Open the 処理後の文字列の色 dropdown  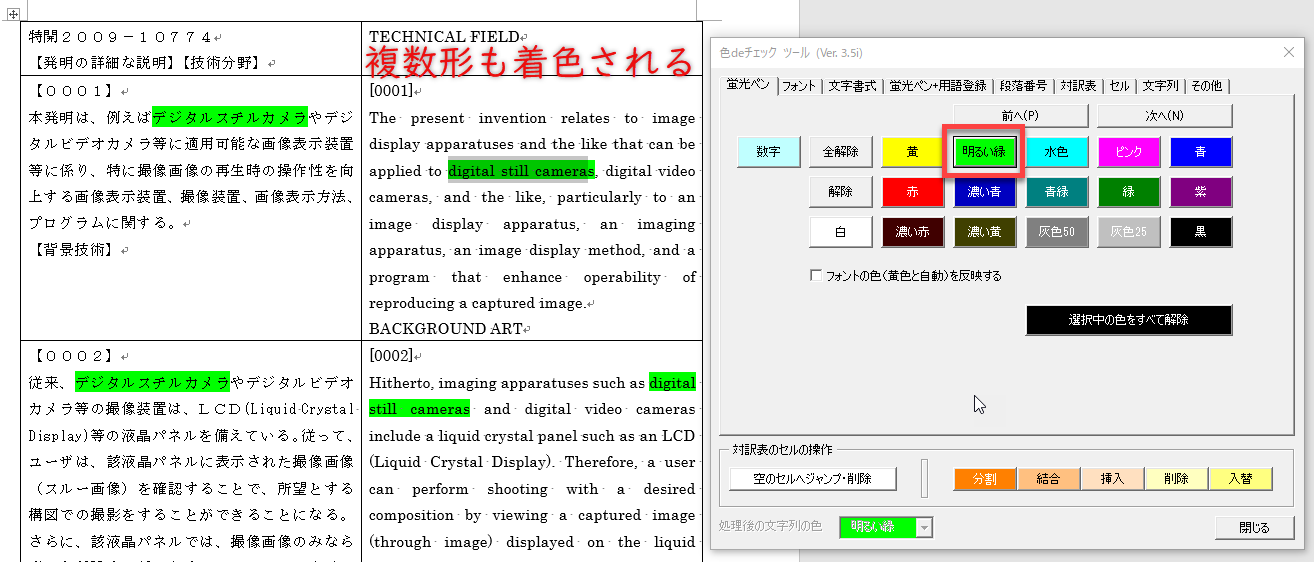coord(924,527)
